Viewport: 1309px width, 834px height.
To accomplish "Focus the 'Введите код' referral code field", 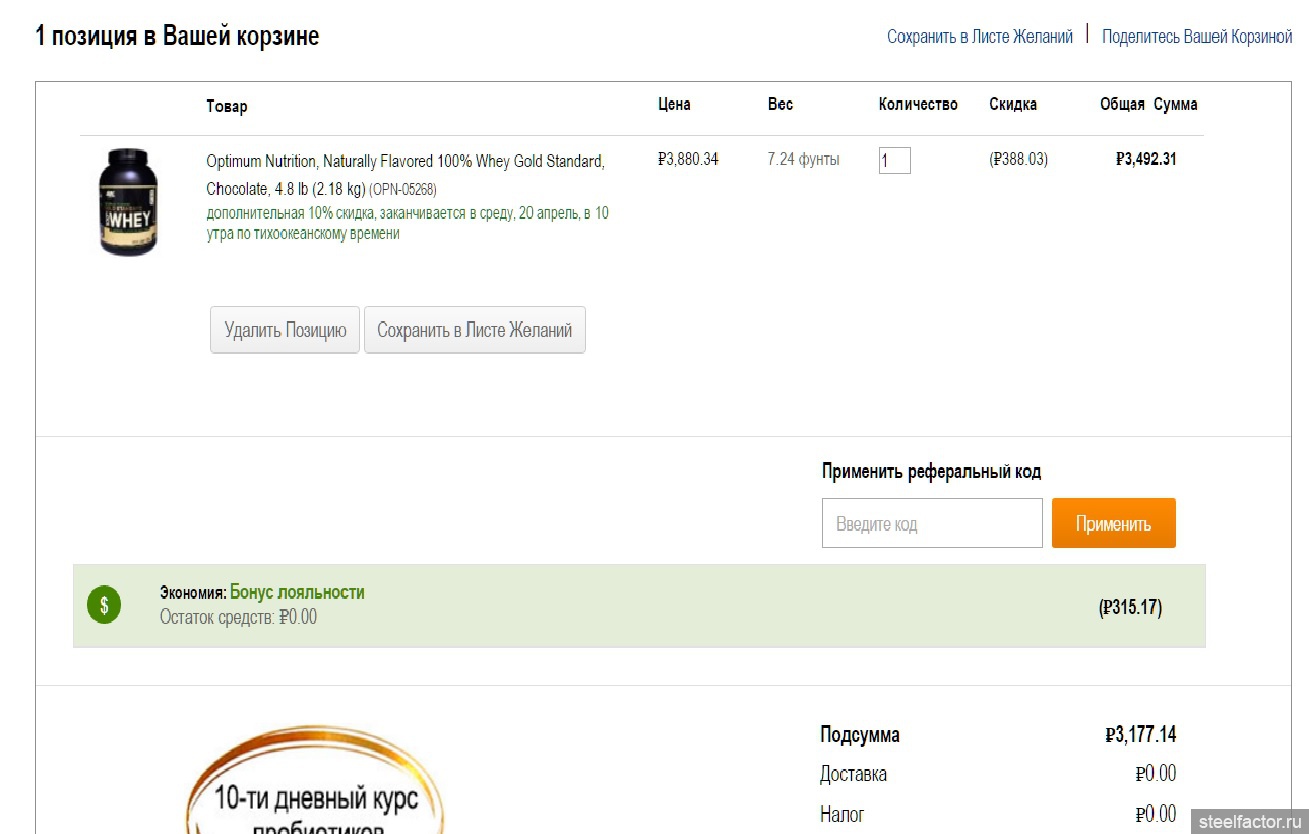I will coord(932,523).
